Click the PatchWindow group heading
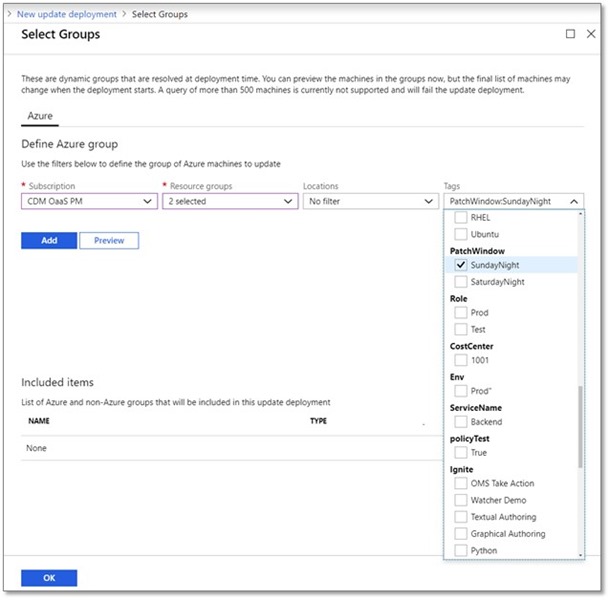The height and width of the screenshot is (600, 610). [x=477, y=251]
